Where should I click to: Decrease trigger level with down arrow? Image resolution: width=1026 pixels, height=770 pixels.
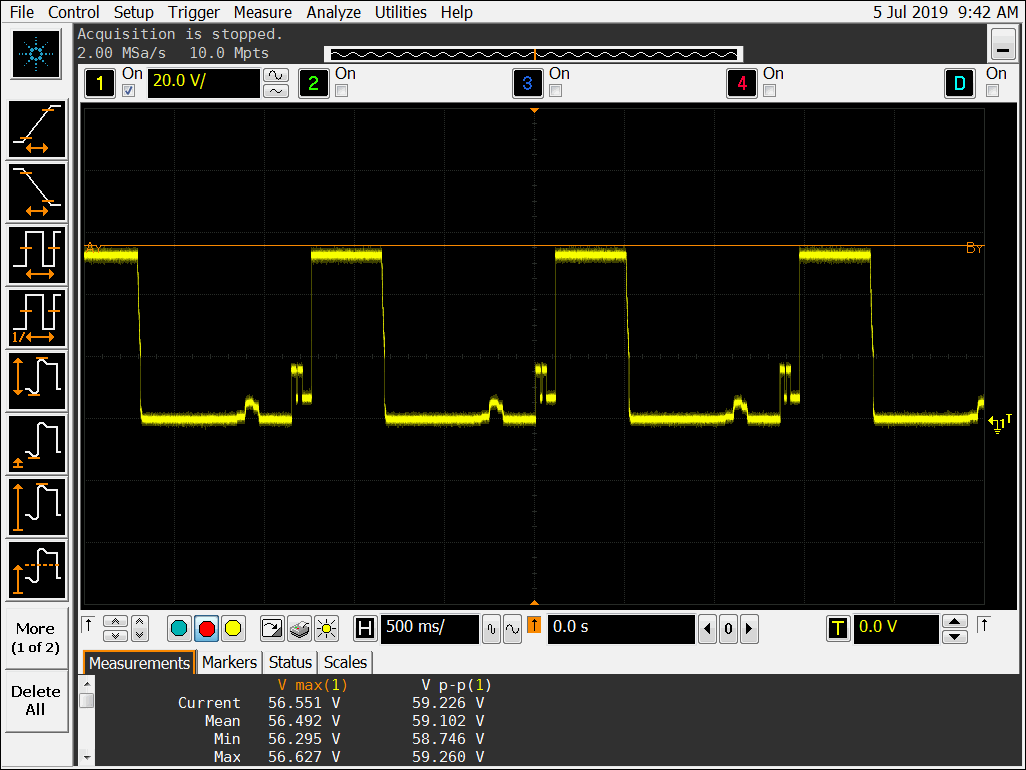(x=955, y=637)
